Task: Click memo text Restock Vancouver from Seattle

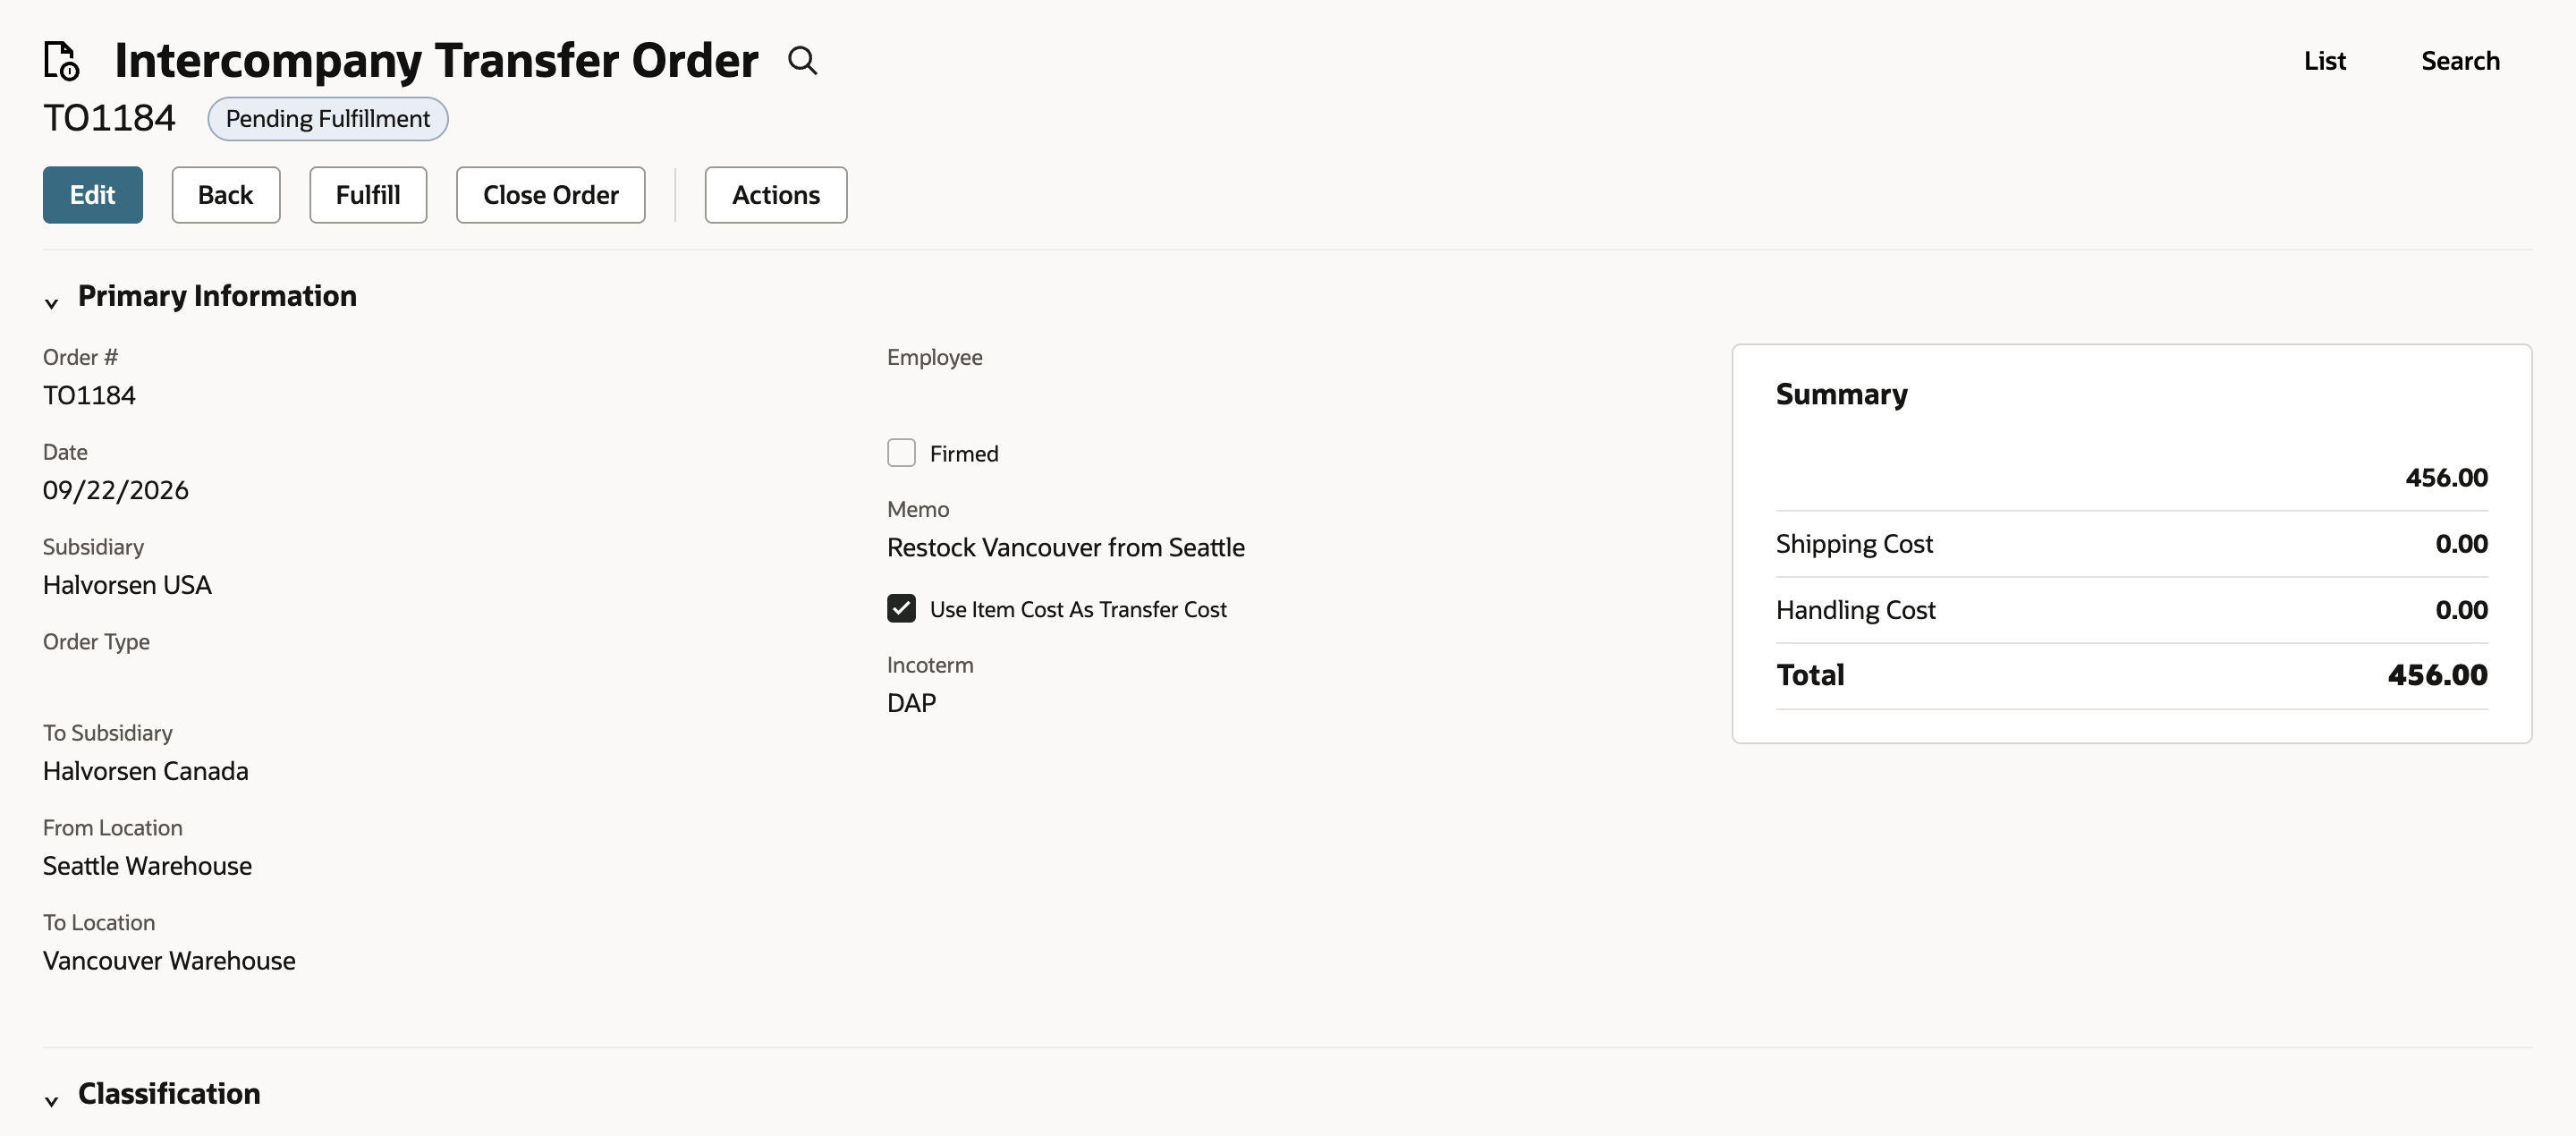Action: [x=1066, y=547]
